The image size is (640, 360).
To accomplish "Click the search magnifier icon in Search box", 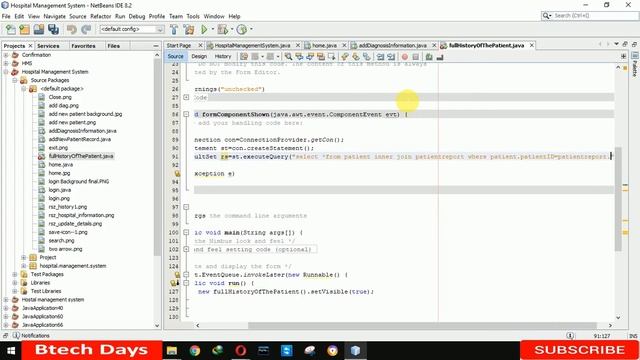I will 546,16.
